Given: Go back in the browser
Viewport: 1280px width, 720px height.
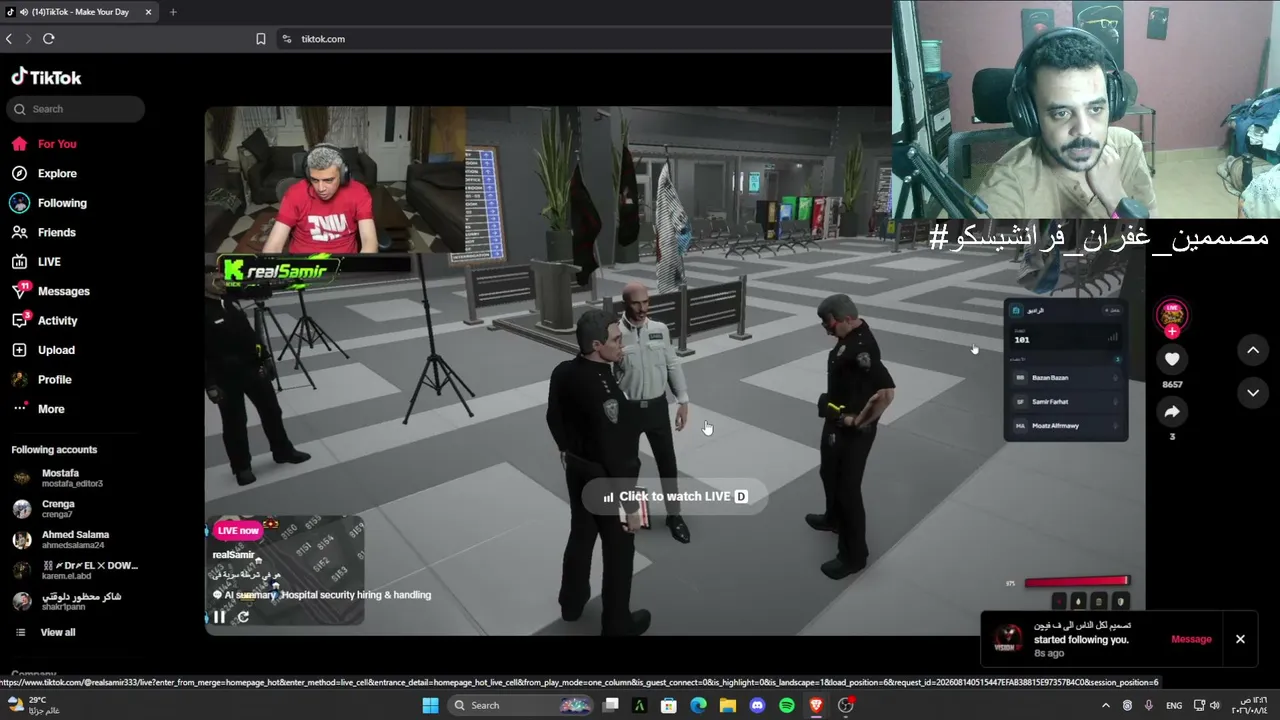Looking at the screenshot, I should pyautogui.click(x=9, y=39).
